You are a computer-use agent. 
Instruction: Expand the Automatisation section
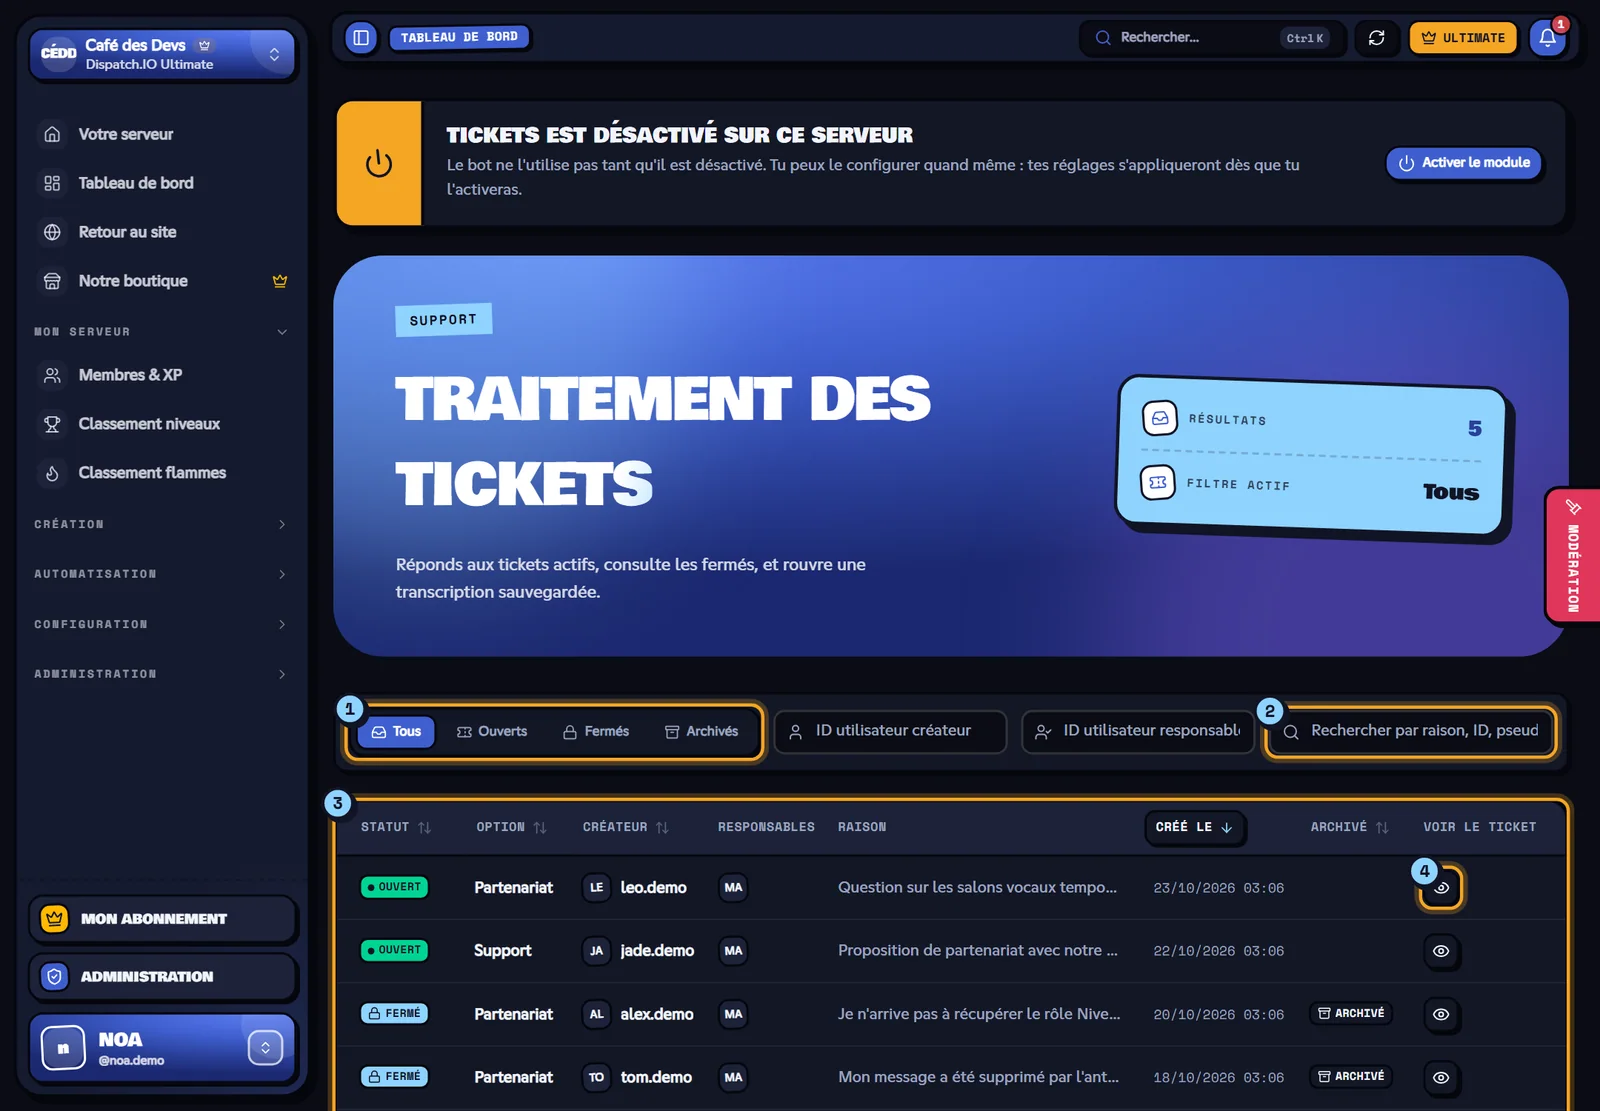click(x=161, y=574)
